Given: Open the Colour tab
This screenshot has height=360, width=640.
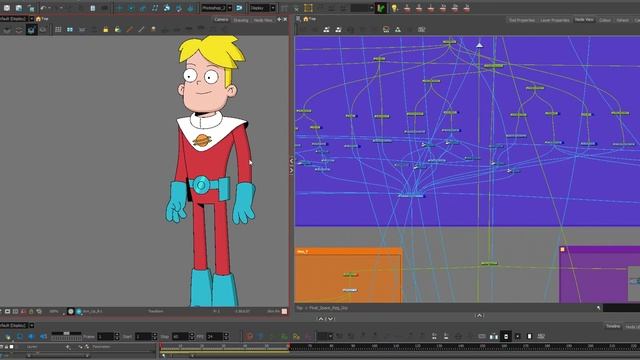Looking at the screenshot, I should click(x=605, y=20).
